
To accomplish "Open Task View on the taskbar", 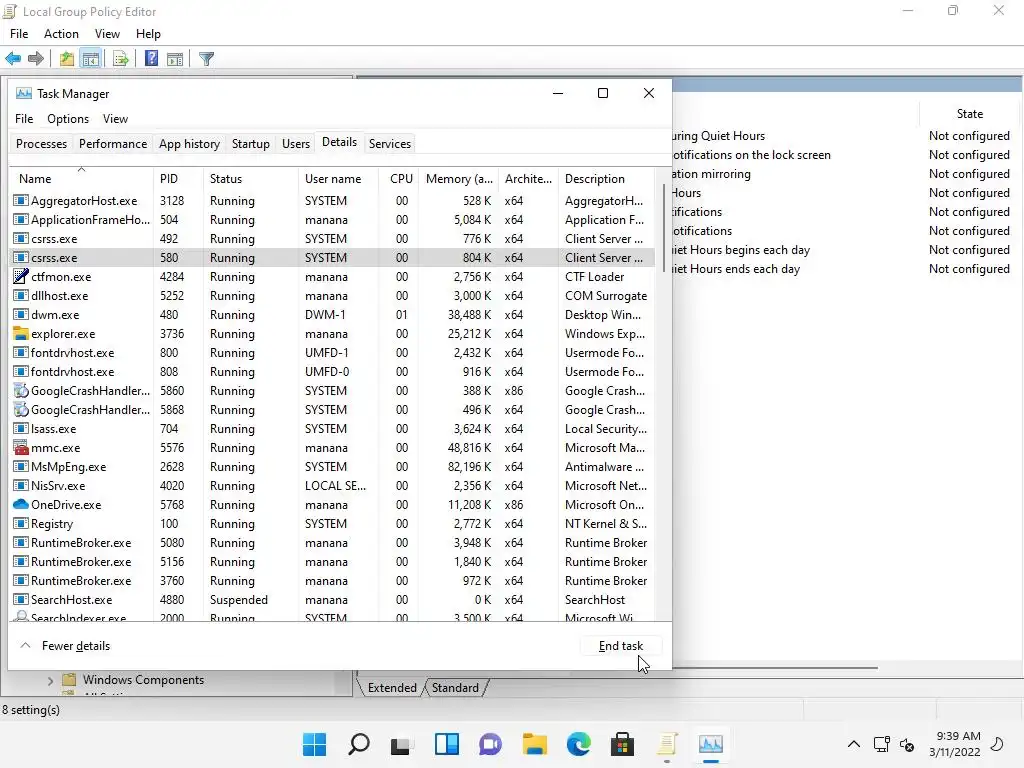I will 401,744.
